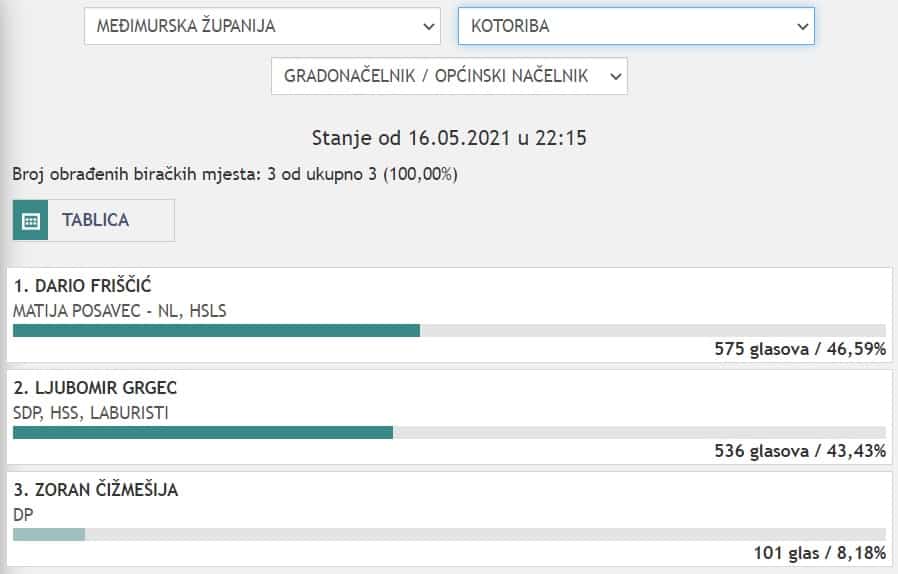Click the Stanje od 16.05.2021 timestamp
Viewport: 898px width, 574px height.
click(449, 138)
